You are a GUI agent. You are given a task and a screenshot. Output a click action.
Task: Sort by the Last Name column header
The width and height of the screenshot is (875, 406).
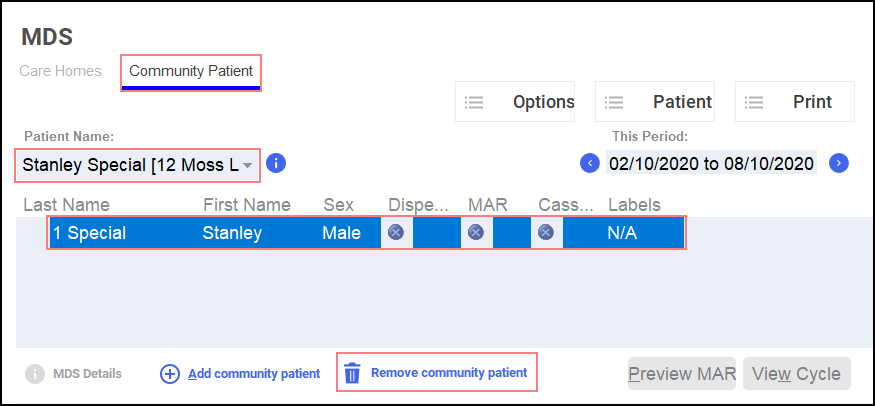[x=66, y=205]
